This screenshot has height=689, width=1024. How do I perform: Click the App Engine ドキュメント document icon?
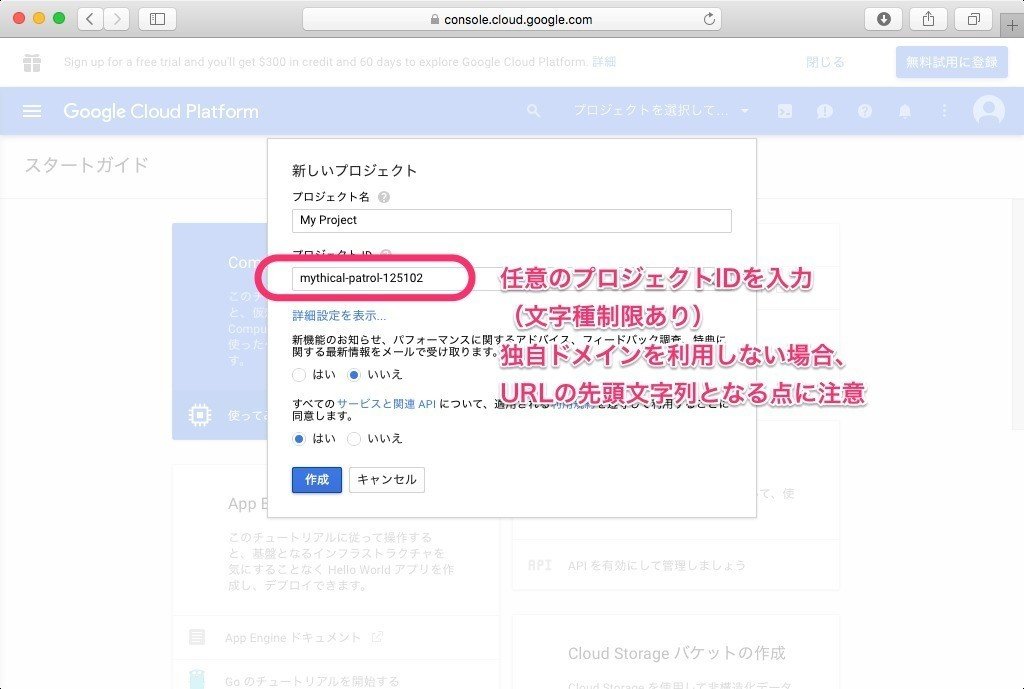tap(197, 637)
